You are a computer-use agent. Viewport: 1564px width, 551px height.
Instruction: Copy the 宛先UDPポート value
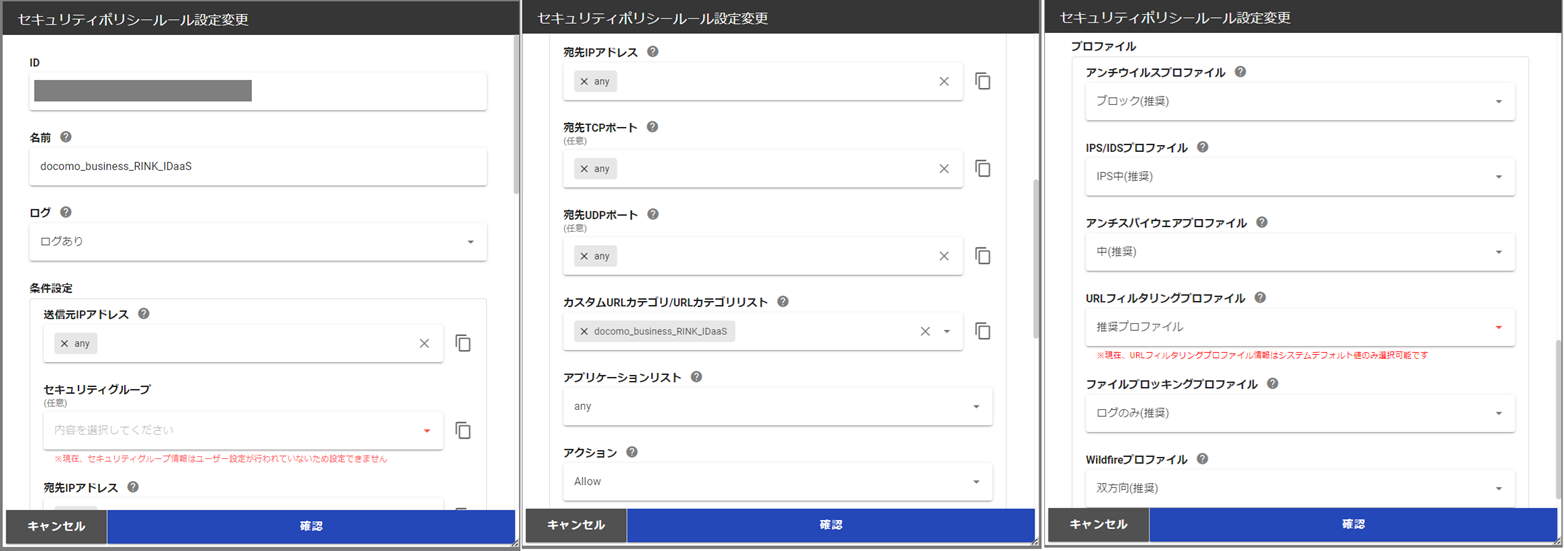(983, 256)
